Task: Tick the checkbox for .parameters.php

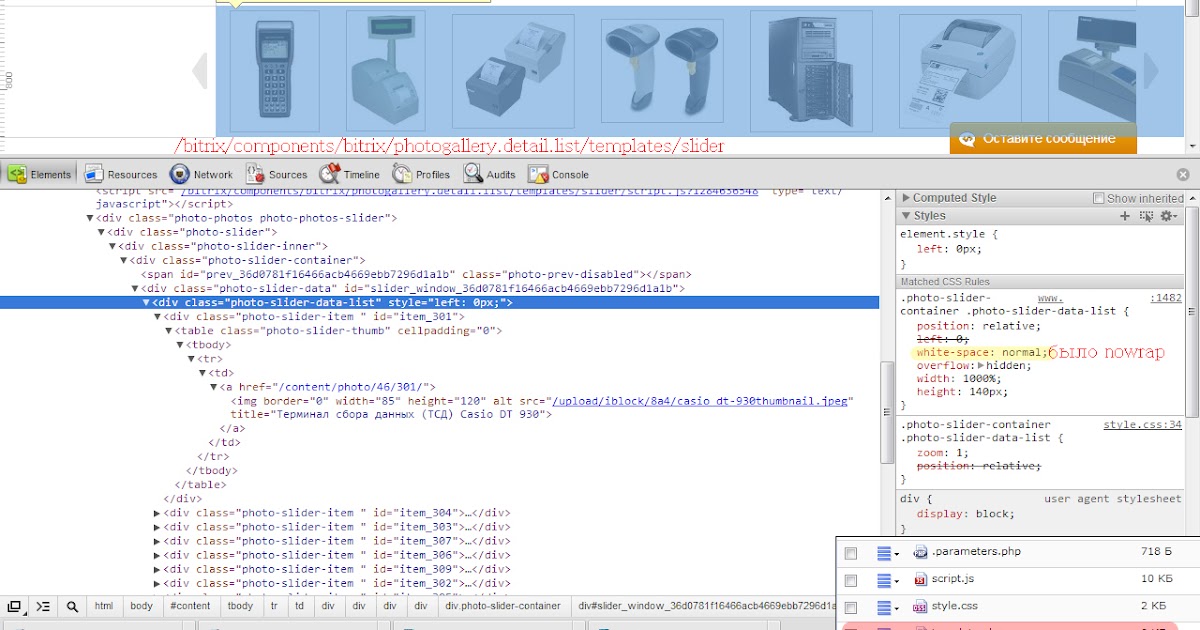Action: point(851,553)
